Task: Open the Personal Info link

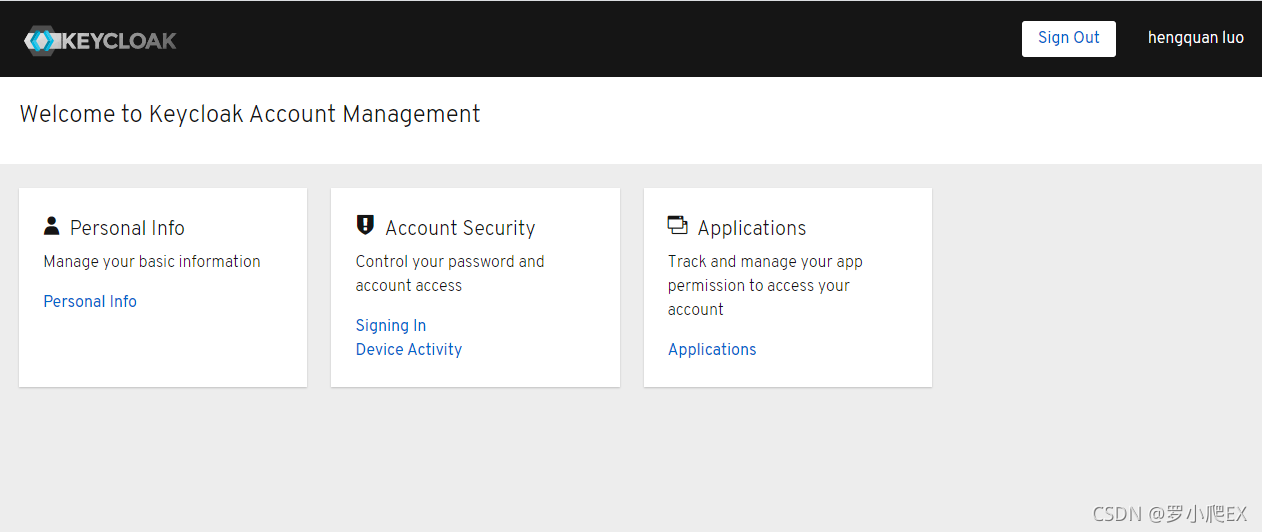Action: 90,301
